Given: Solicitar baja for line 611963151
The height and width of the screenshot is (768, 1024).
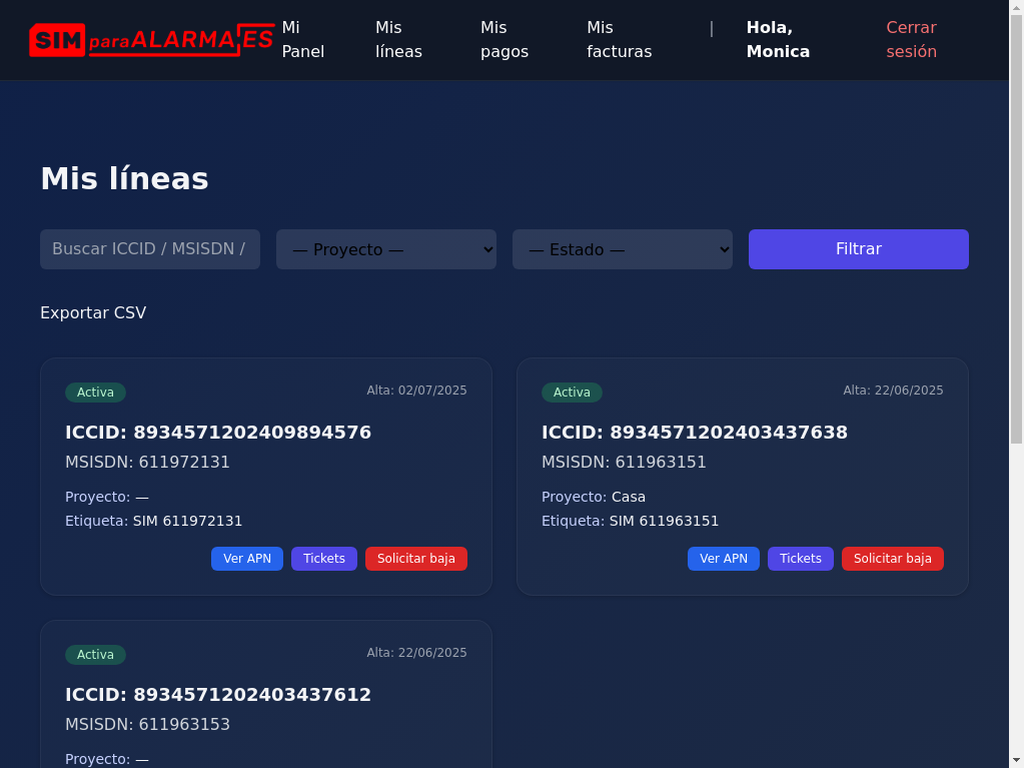Looking at the screenshot, I should click(893, 558).
